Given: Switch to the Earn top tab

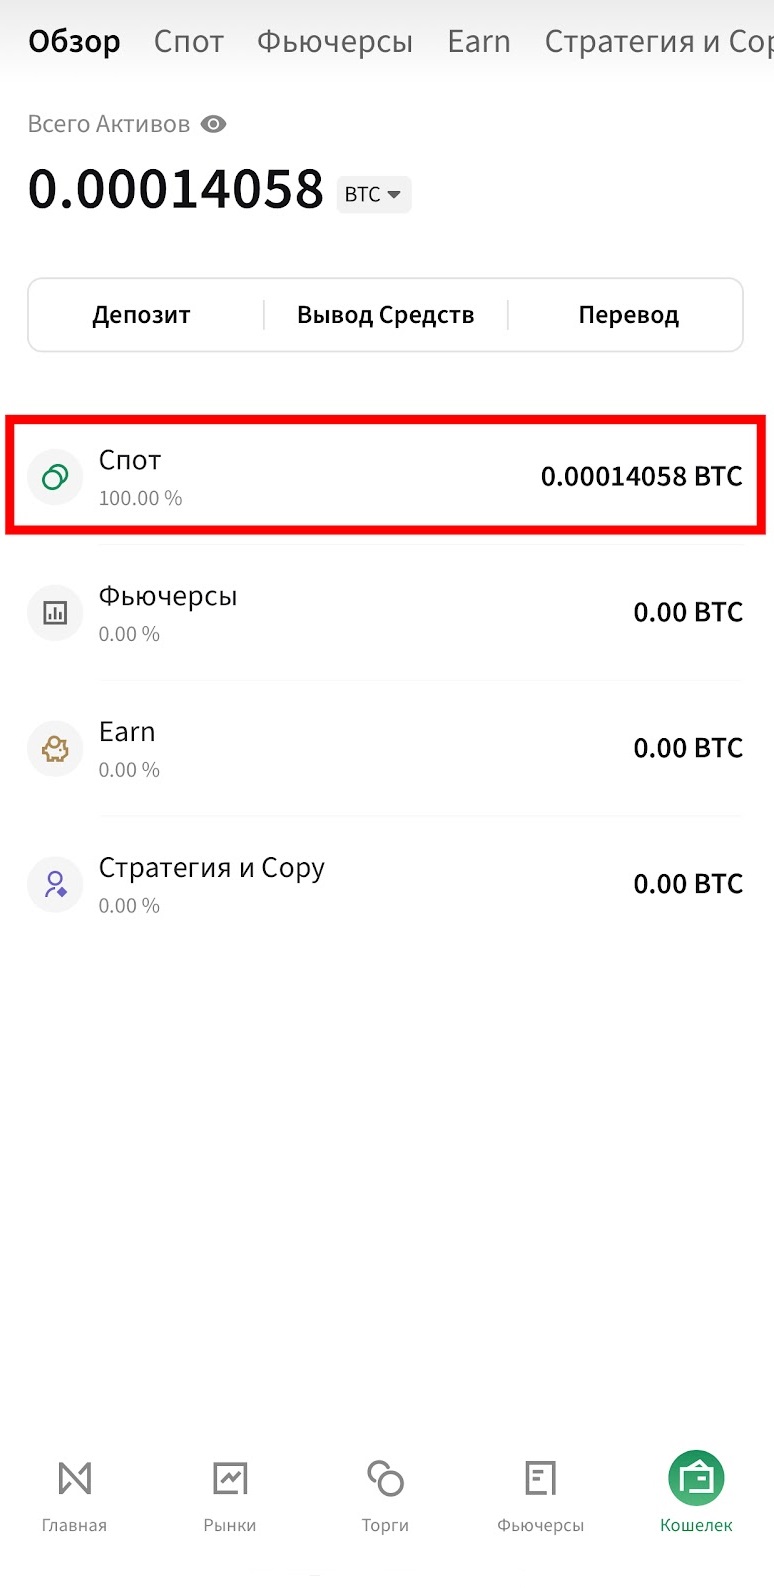Looking at the screenshot, I should point(479,42).
